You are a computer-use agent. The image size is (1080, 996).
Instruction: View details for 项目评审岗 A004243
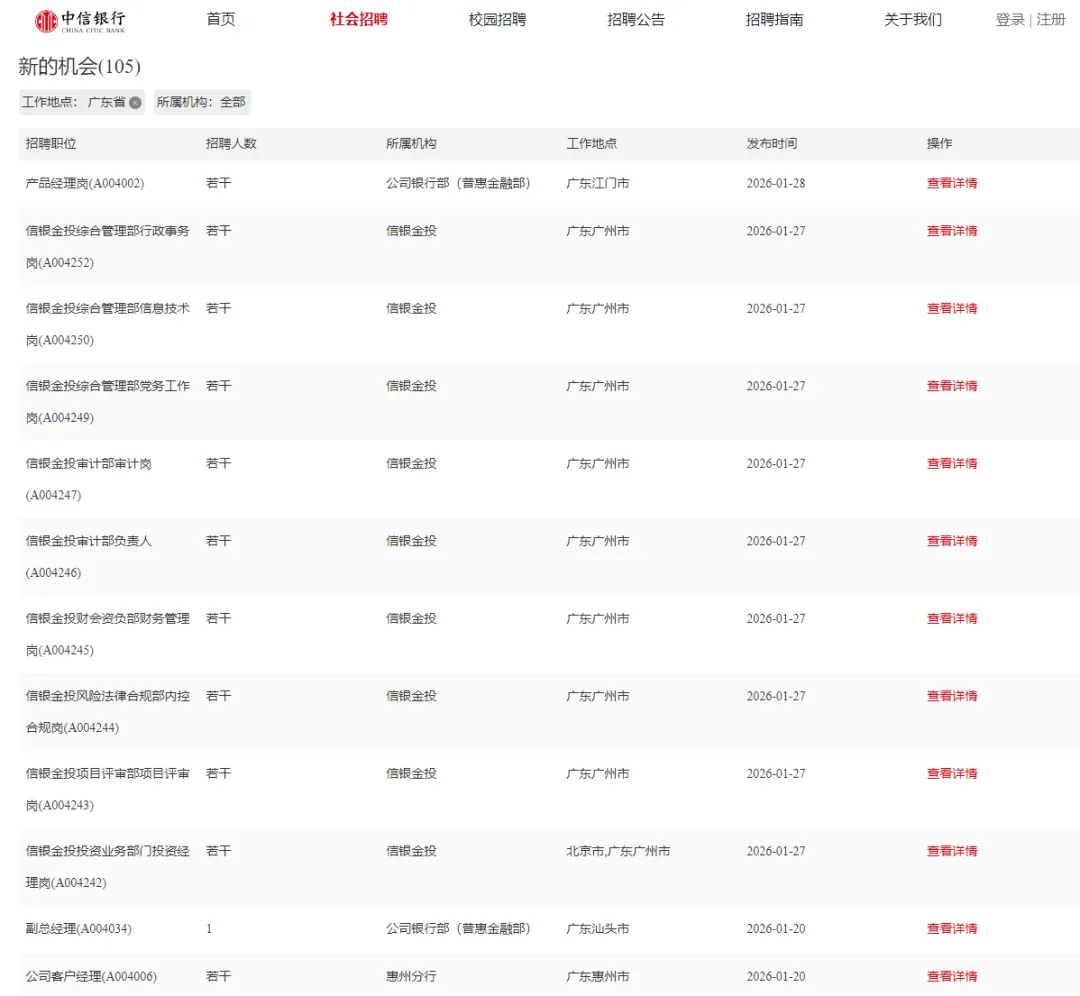click(952, 774)
